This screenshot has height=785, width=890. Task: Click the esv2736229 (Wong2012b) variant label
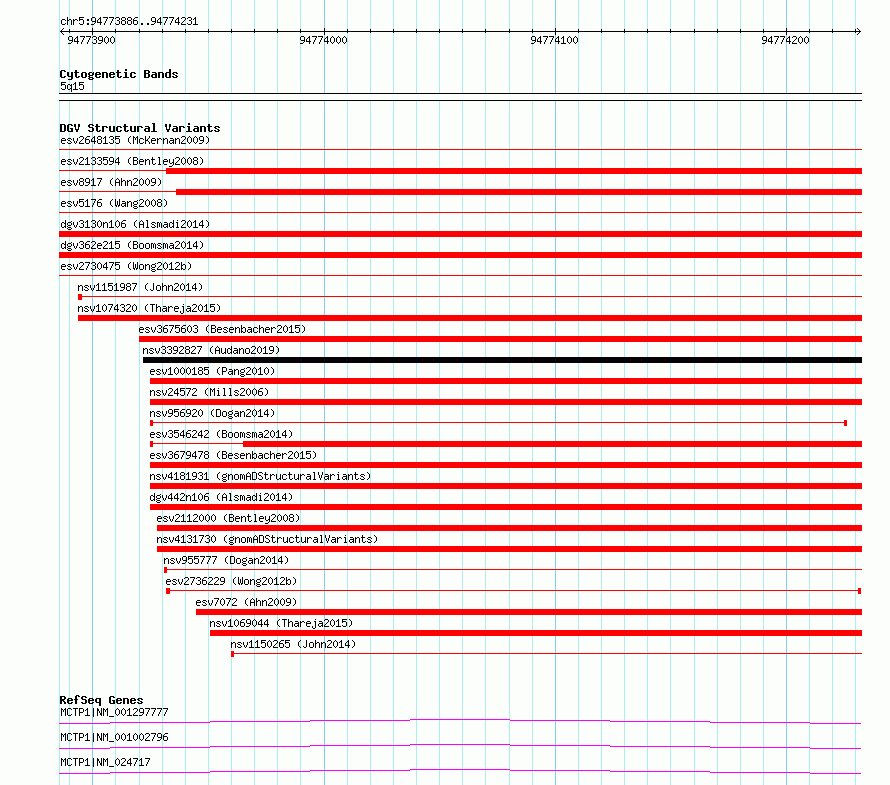pos(232,581)
